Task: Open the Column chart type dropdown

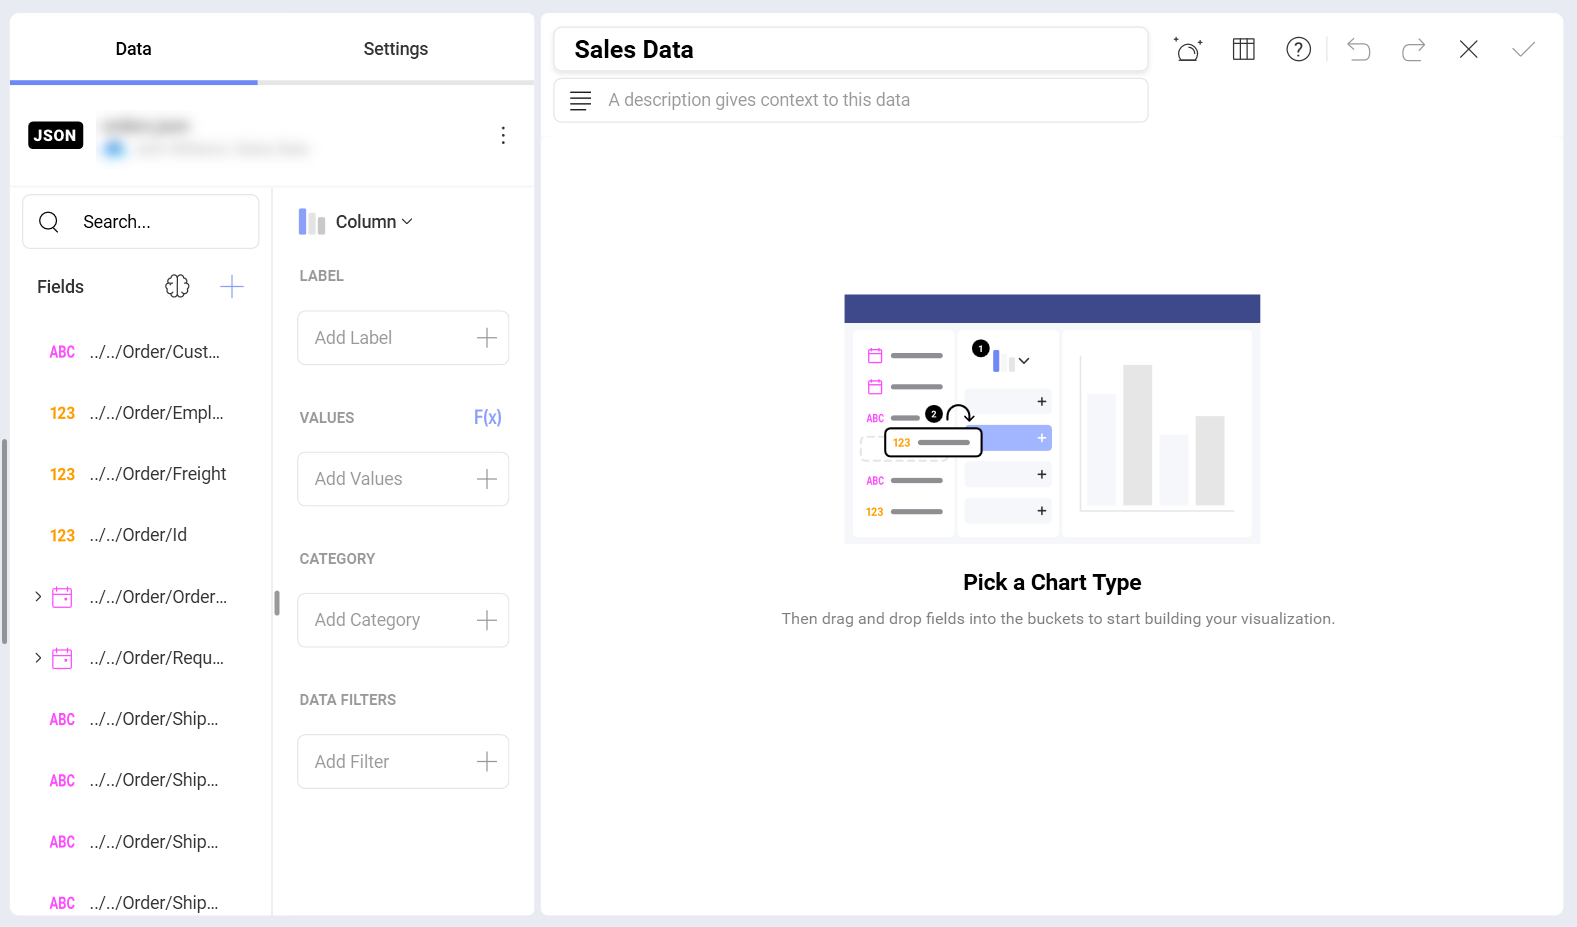Action: point(356,222)
